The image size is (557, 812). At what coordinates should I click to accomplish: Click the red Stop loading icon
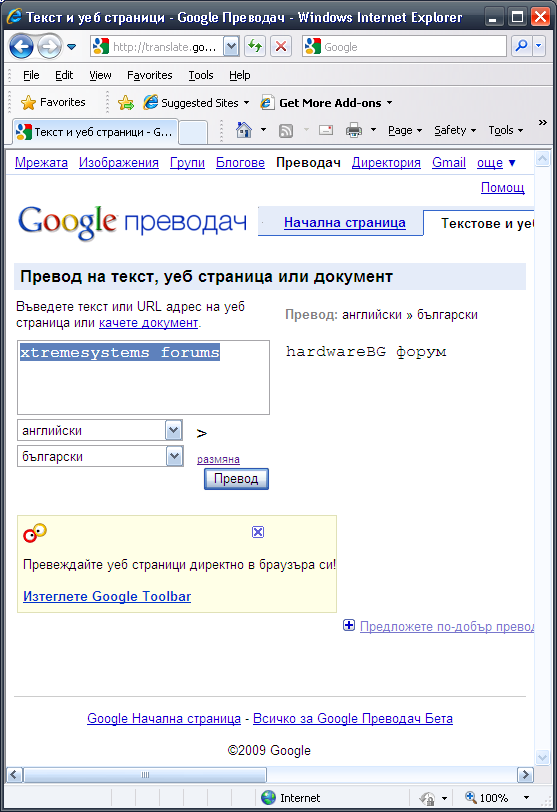point(281,47)
